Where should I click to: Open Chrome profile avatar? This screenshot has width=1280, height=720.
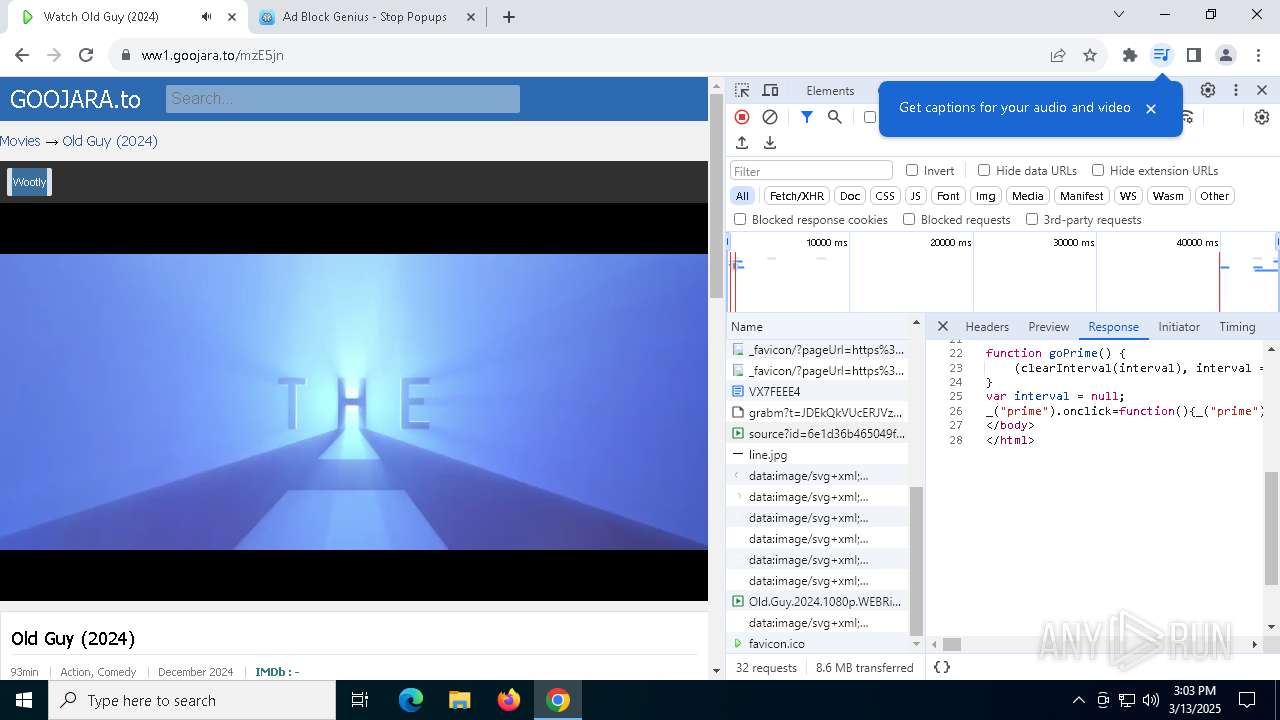pyautogui.click(x=1225, y=55)
